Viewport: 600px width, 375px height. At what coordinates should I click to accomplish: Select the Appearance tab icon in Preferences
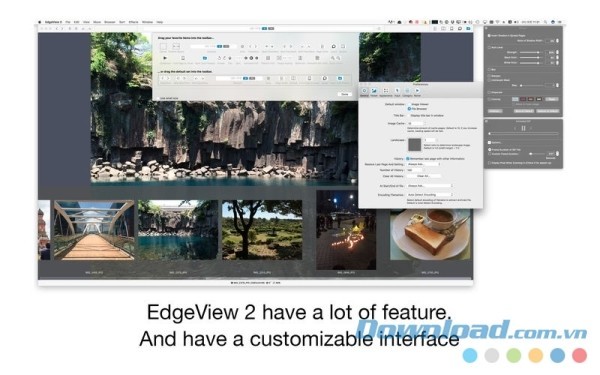(x=386, y=91)
